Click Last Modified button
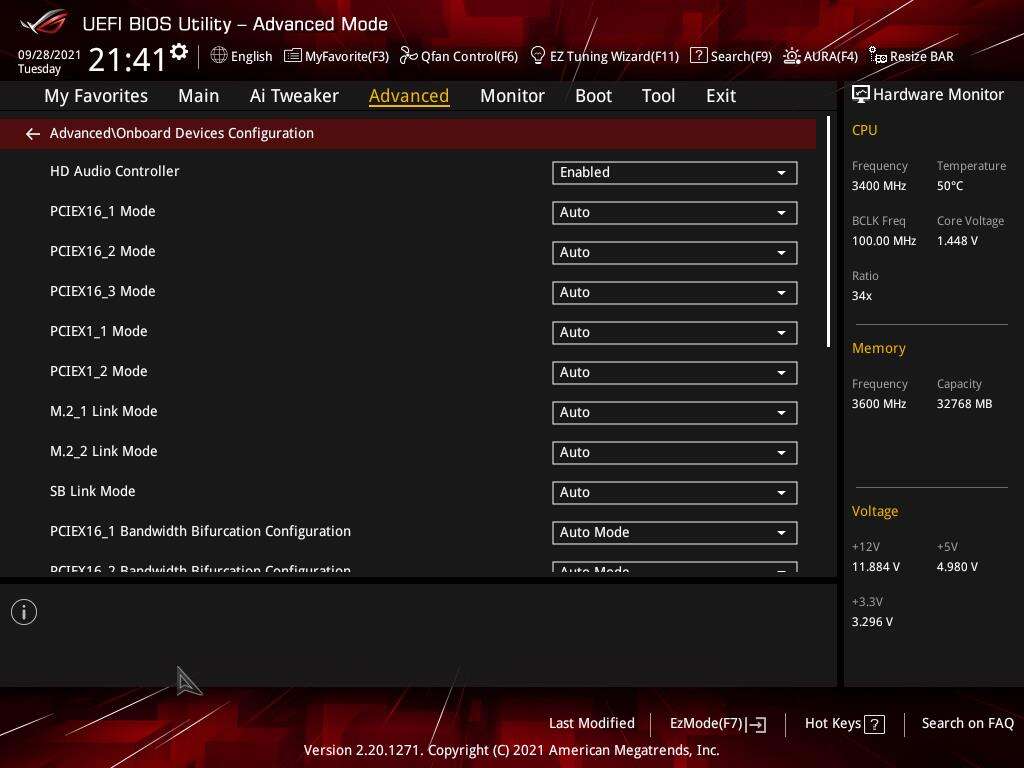Screen dimensions: 1024x768 [591, 723]
